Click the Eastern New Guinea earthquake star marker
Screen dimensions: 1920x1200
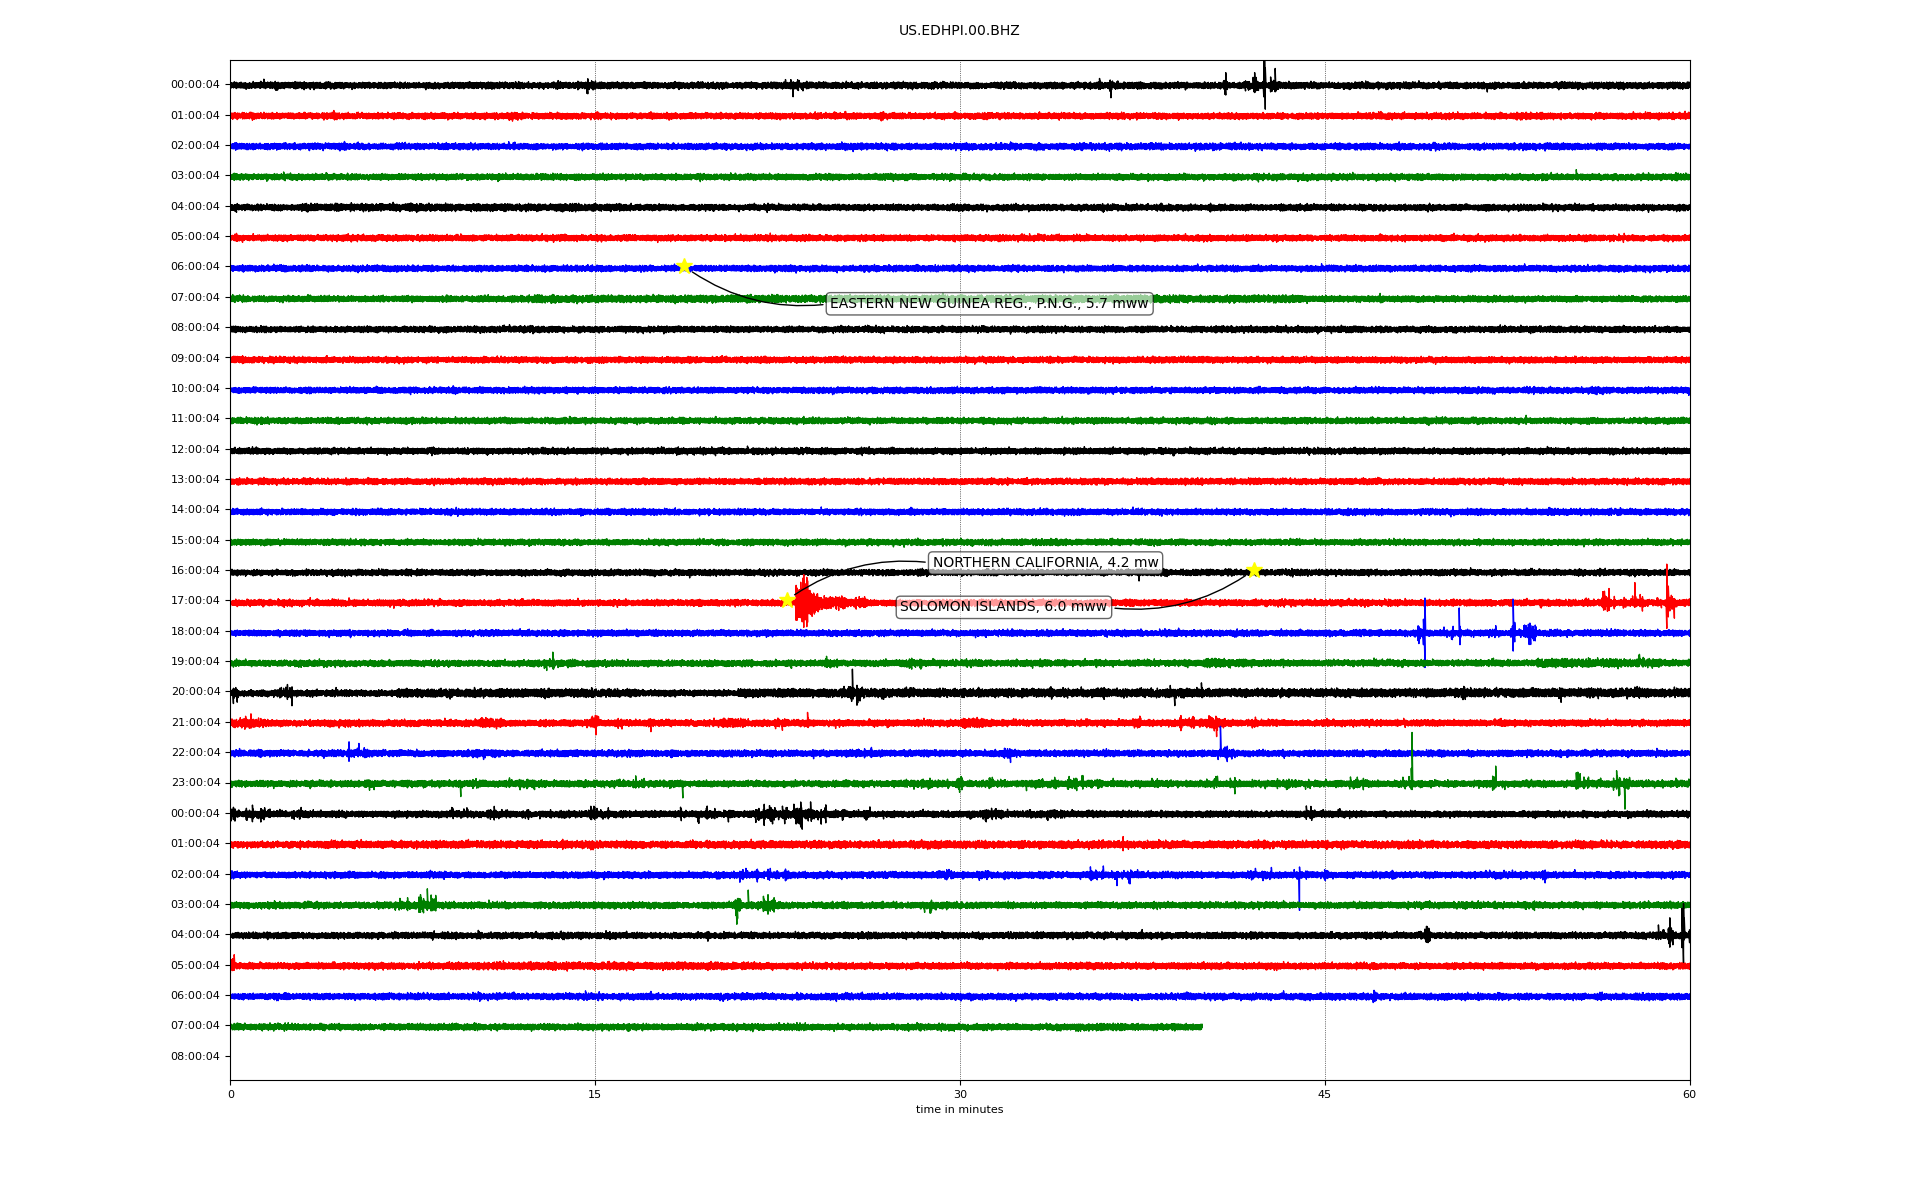pos(684,266)
